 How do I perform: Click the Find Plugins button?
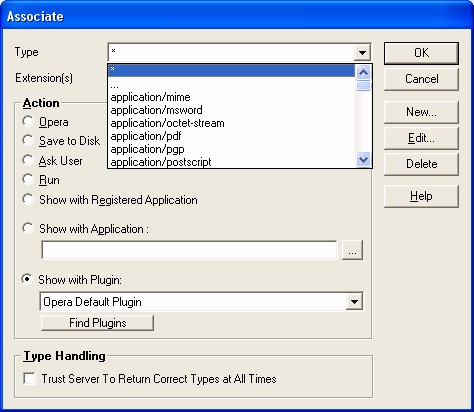click(x=97, y=323)
